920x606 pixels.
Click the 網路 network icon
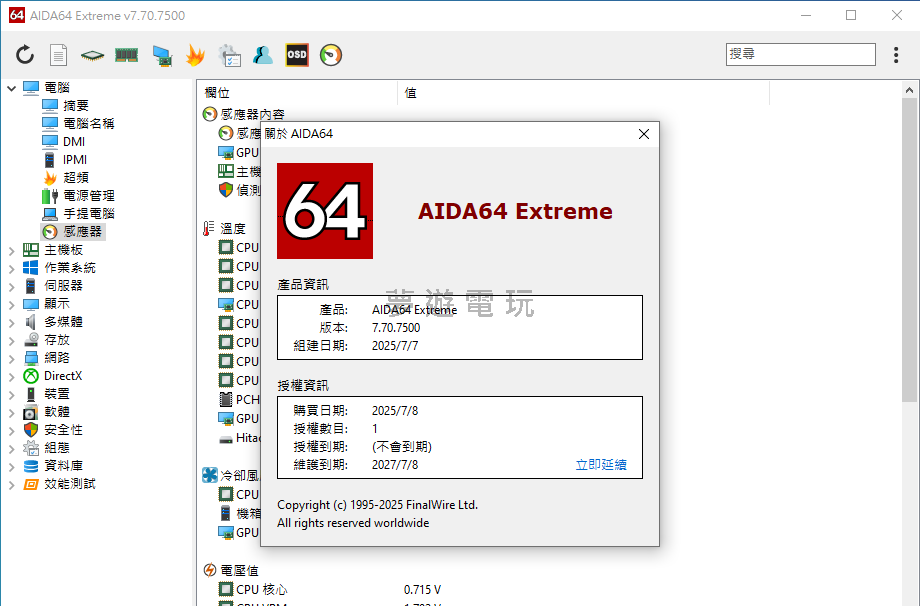tap(31, 358)
